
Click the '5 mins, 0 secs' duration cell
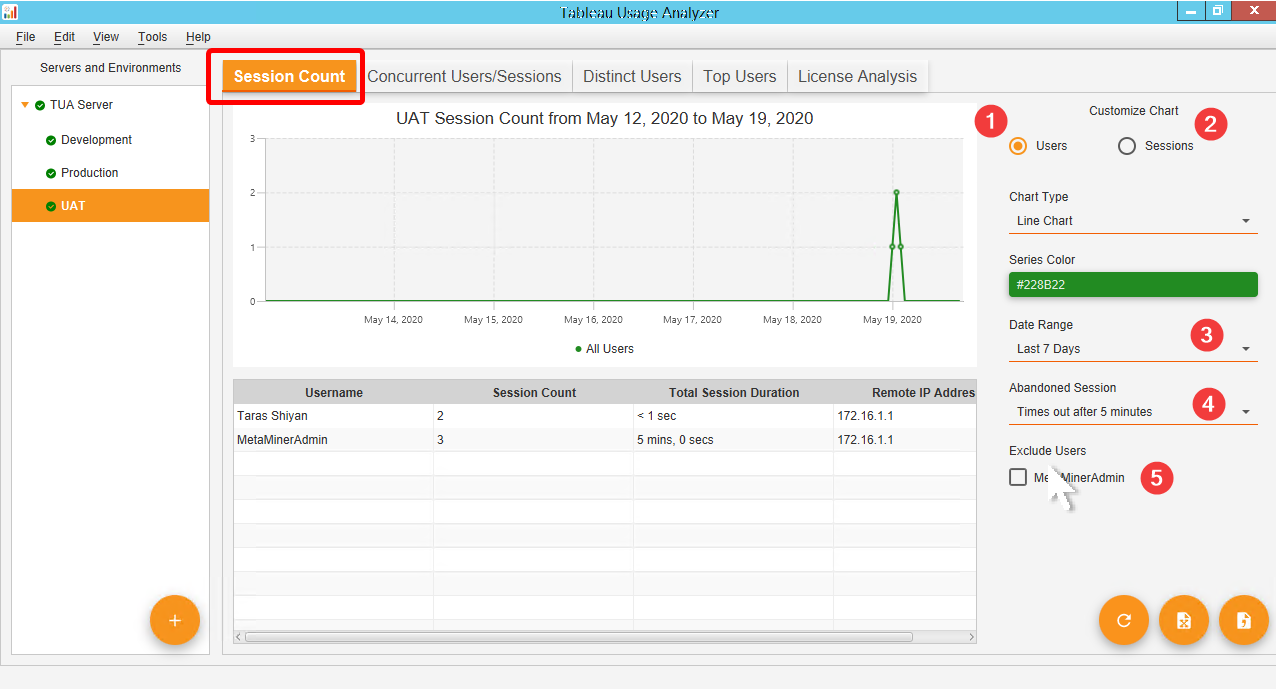[734, 440]
